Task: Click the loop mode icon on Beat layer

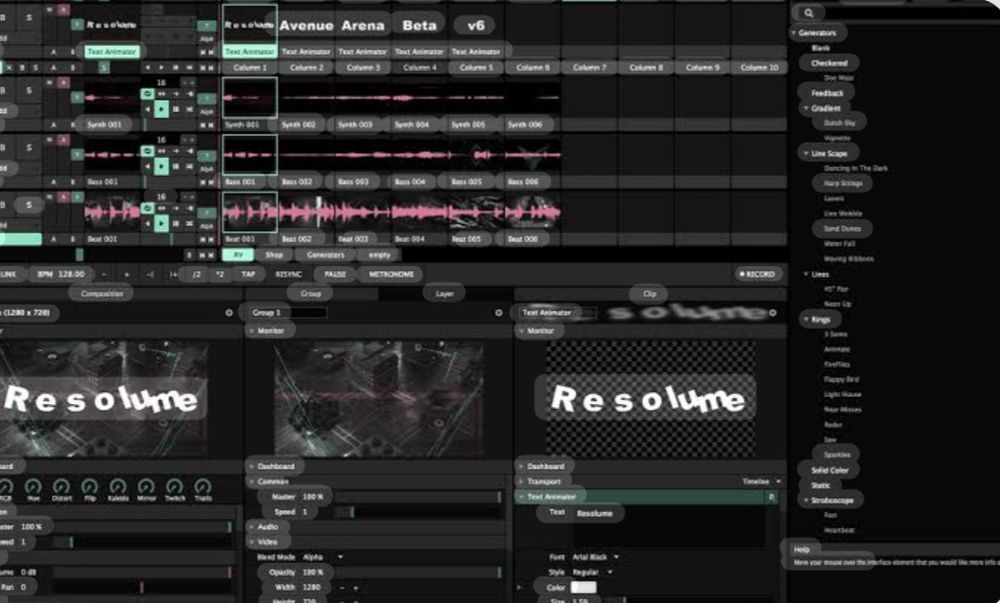Action: click(147, 208)
